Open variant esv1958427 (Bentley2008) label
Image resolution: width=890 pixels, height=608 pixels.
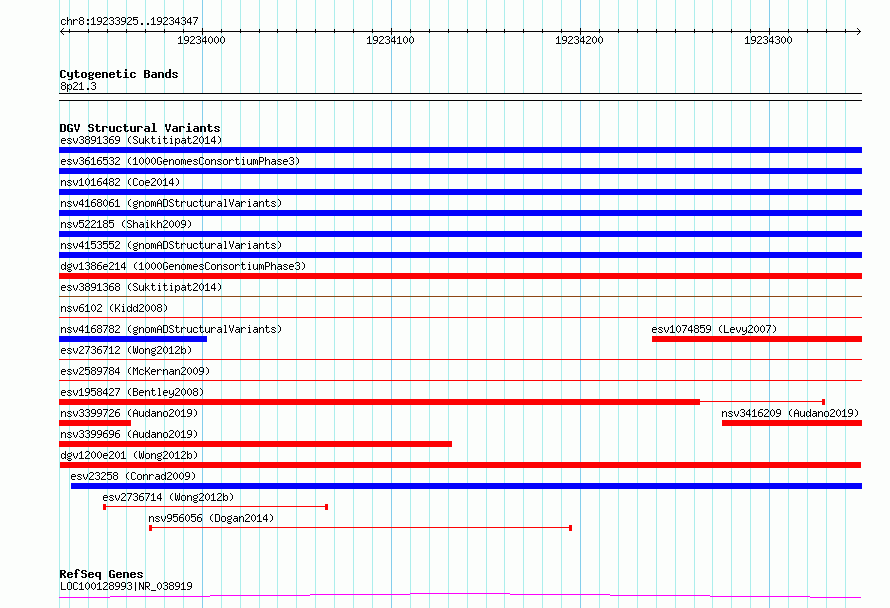[132, 392]
